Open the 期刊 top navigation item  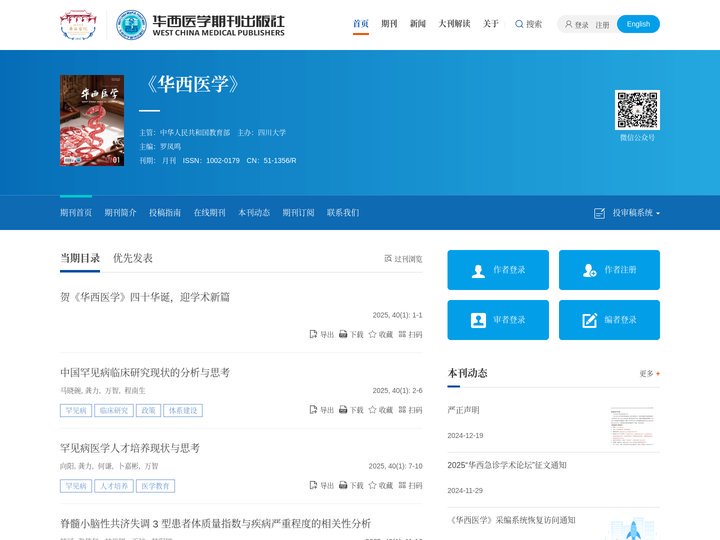pyautogui.click(x=389, y=23)
